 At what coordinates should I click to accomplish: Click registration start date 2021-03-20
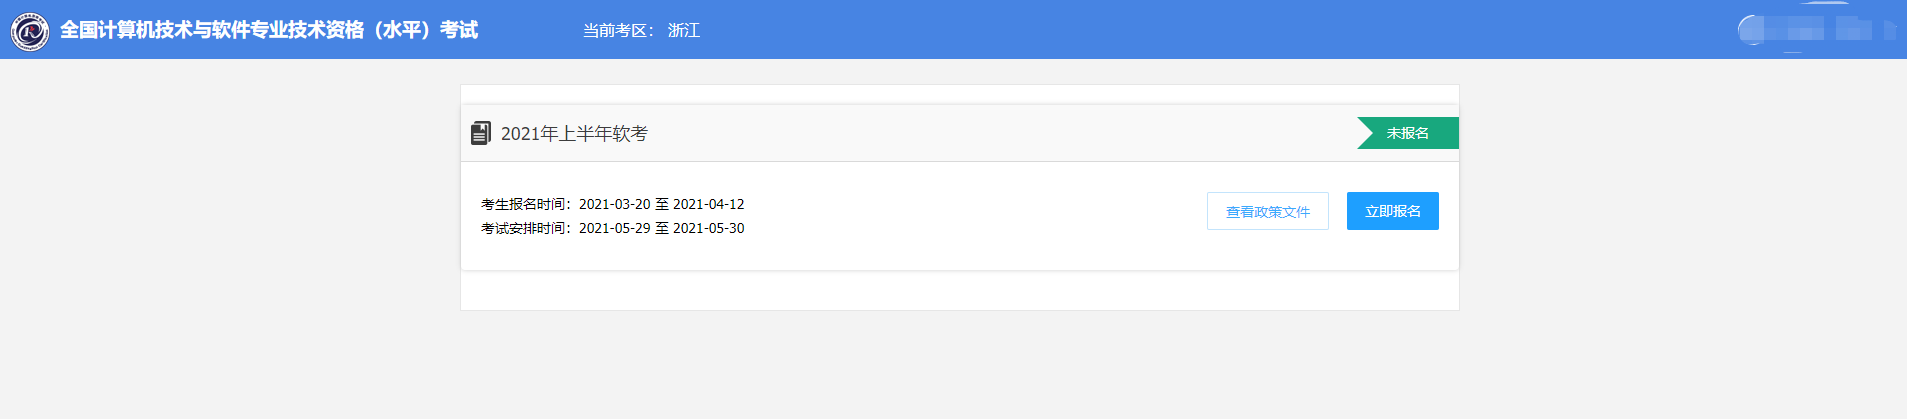(614, 204)
